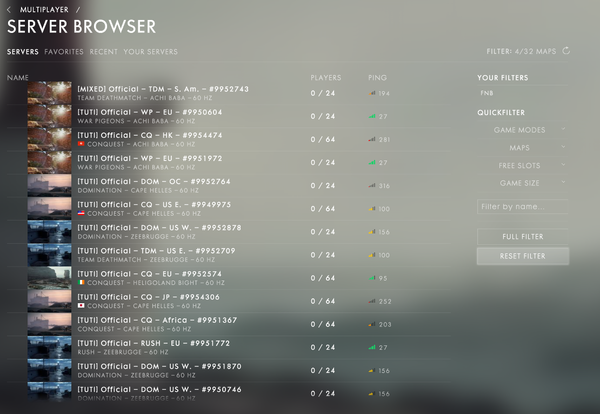Click the refresh icon next to Filter maps
600x414 pixels.
pos(566,51)
